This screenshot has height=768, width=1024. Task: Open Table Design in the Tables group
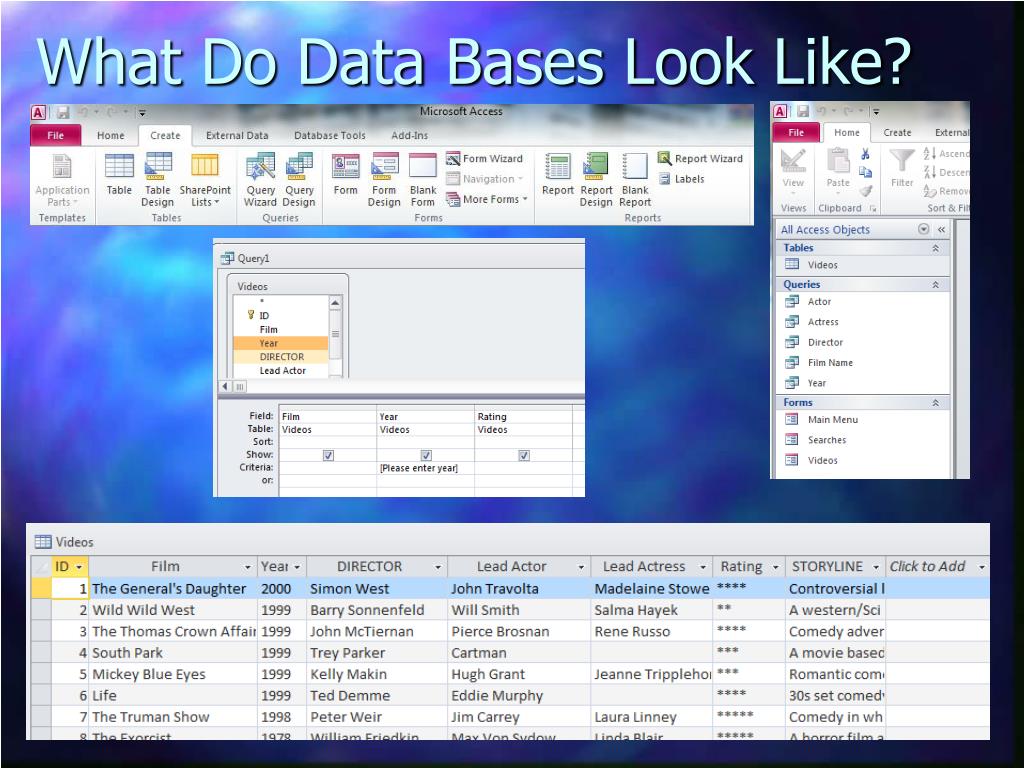pyautogui.click(x=157, y=180)
